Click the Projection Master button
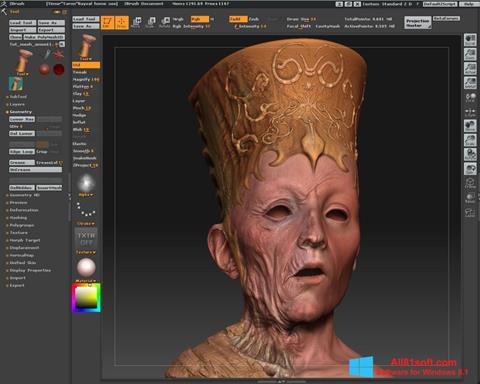 click(x=418, y=23)
